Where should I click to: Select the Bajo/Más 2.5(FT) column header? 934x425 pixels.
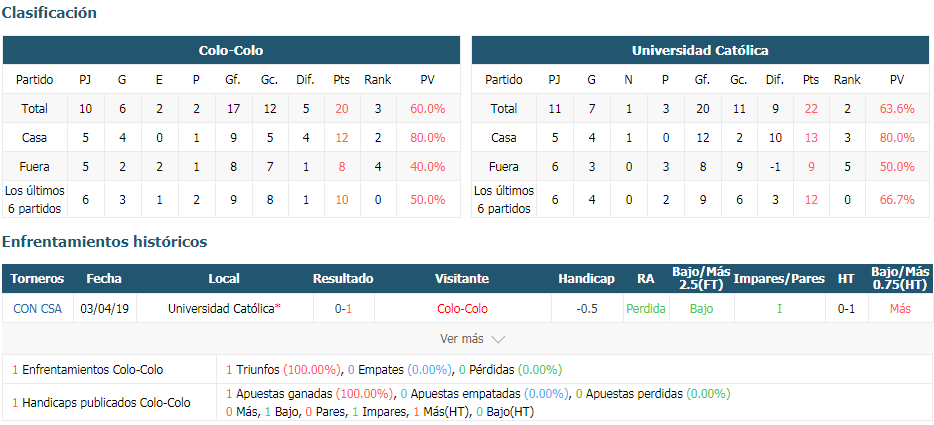click(x=702, y=278)
